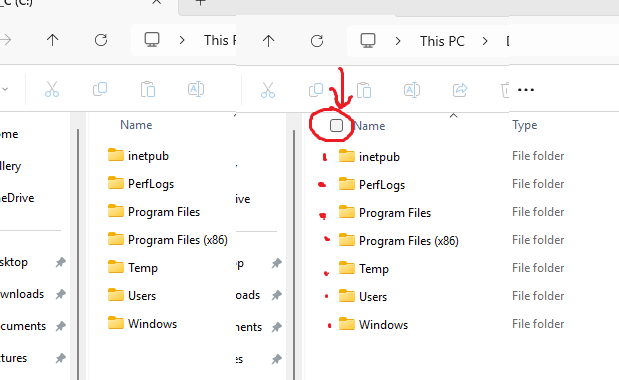The image size is (619, 380).
Task: Open the dropdown chevron beside the left Cut icon
Action: point(5,89)
